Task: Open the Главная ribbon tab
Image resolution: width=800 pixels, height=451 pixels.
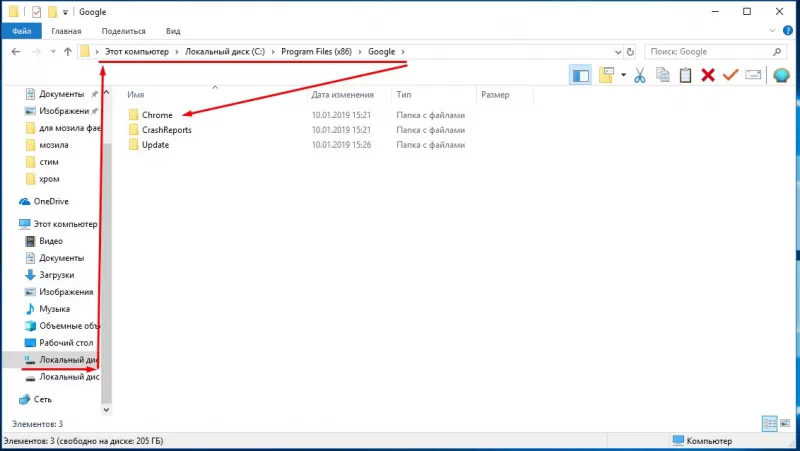Action: tap(66, 31)
